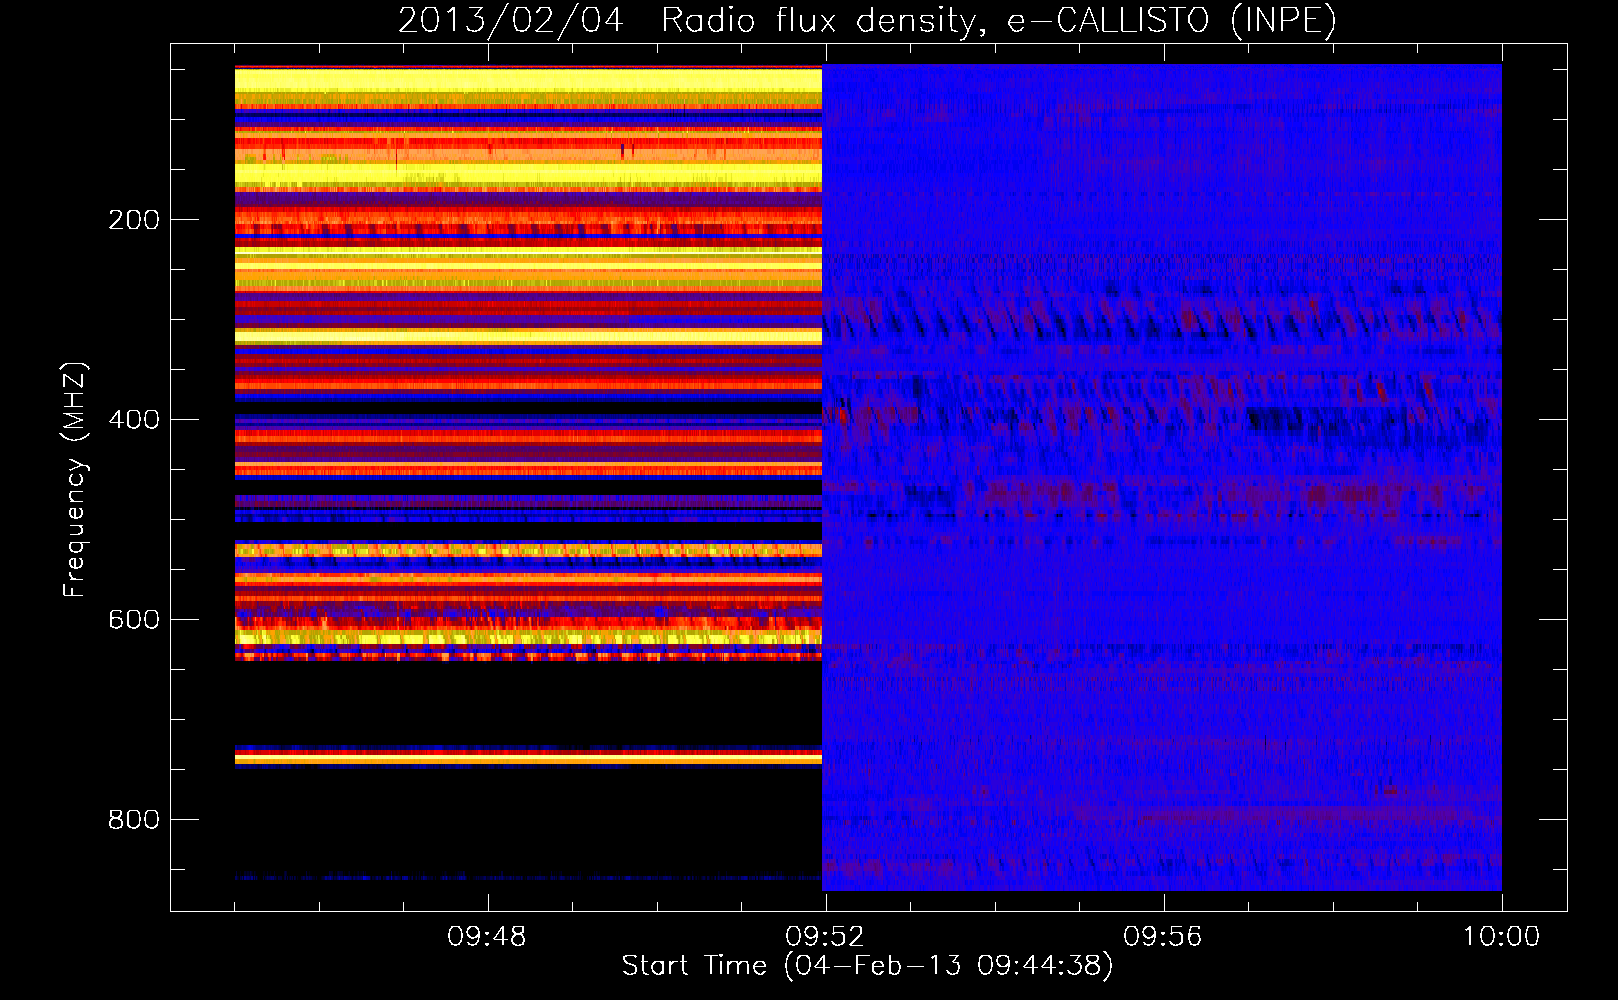Click the 200 frequency tick label
Screen dimensions: 1618x1000
click(x=134, y=220)
